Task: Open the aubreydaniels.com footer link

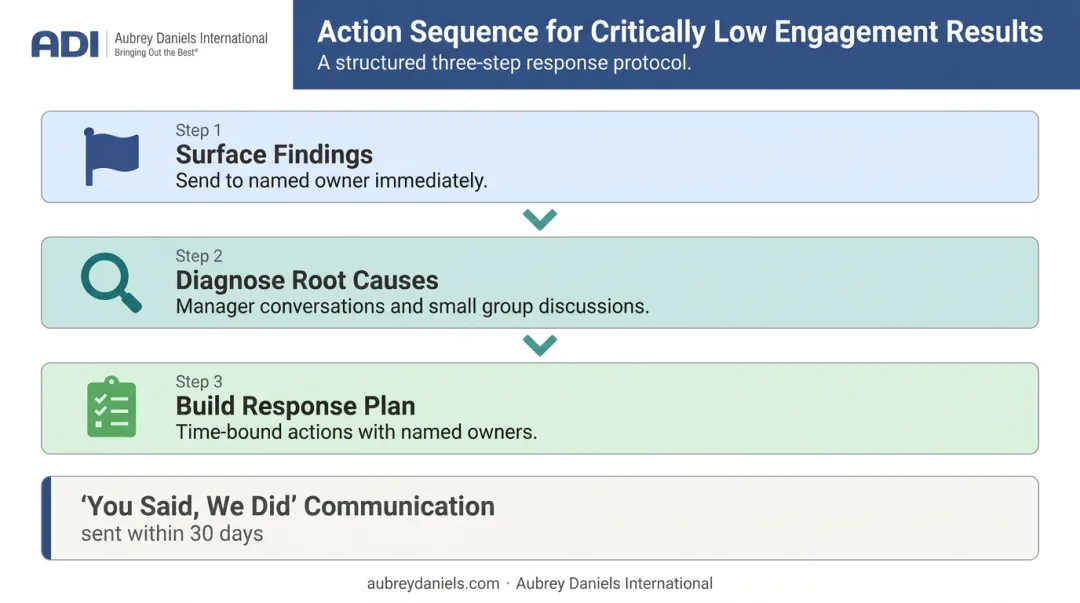Action: click(433, 584)
